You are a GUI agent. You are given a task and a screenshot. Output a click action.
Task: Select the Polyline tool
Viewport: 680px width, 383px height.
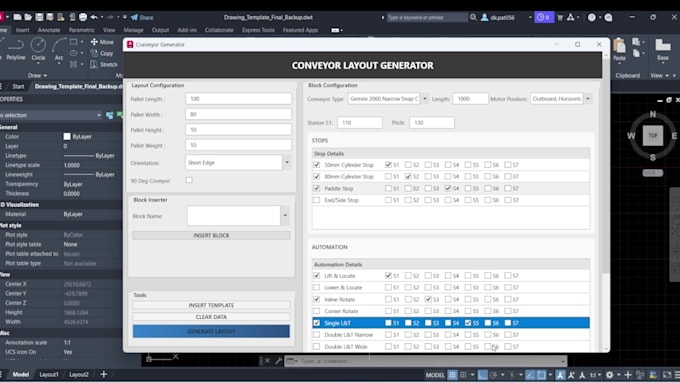16,49
